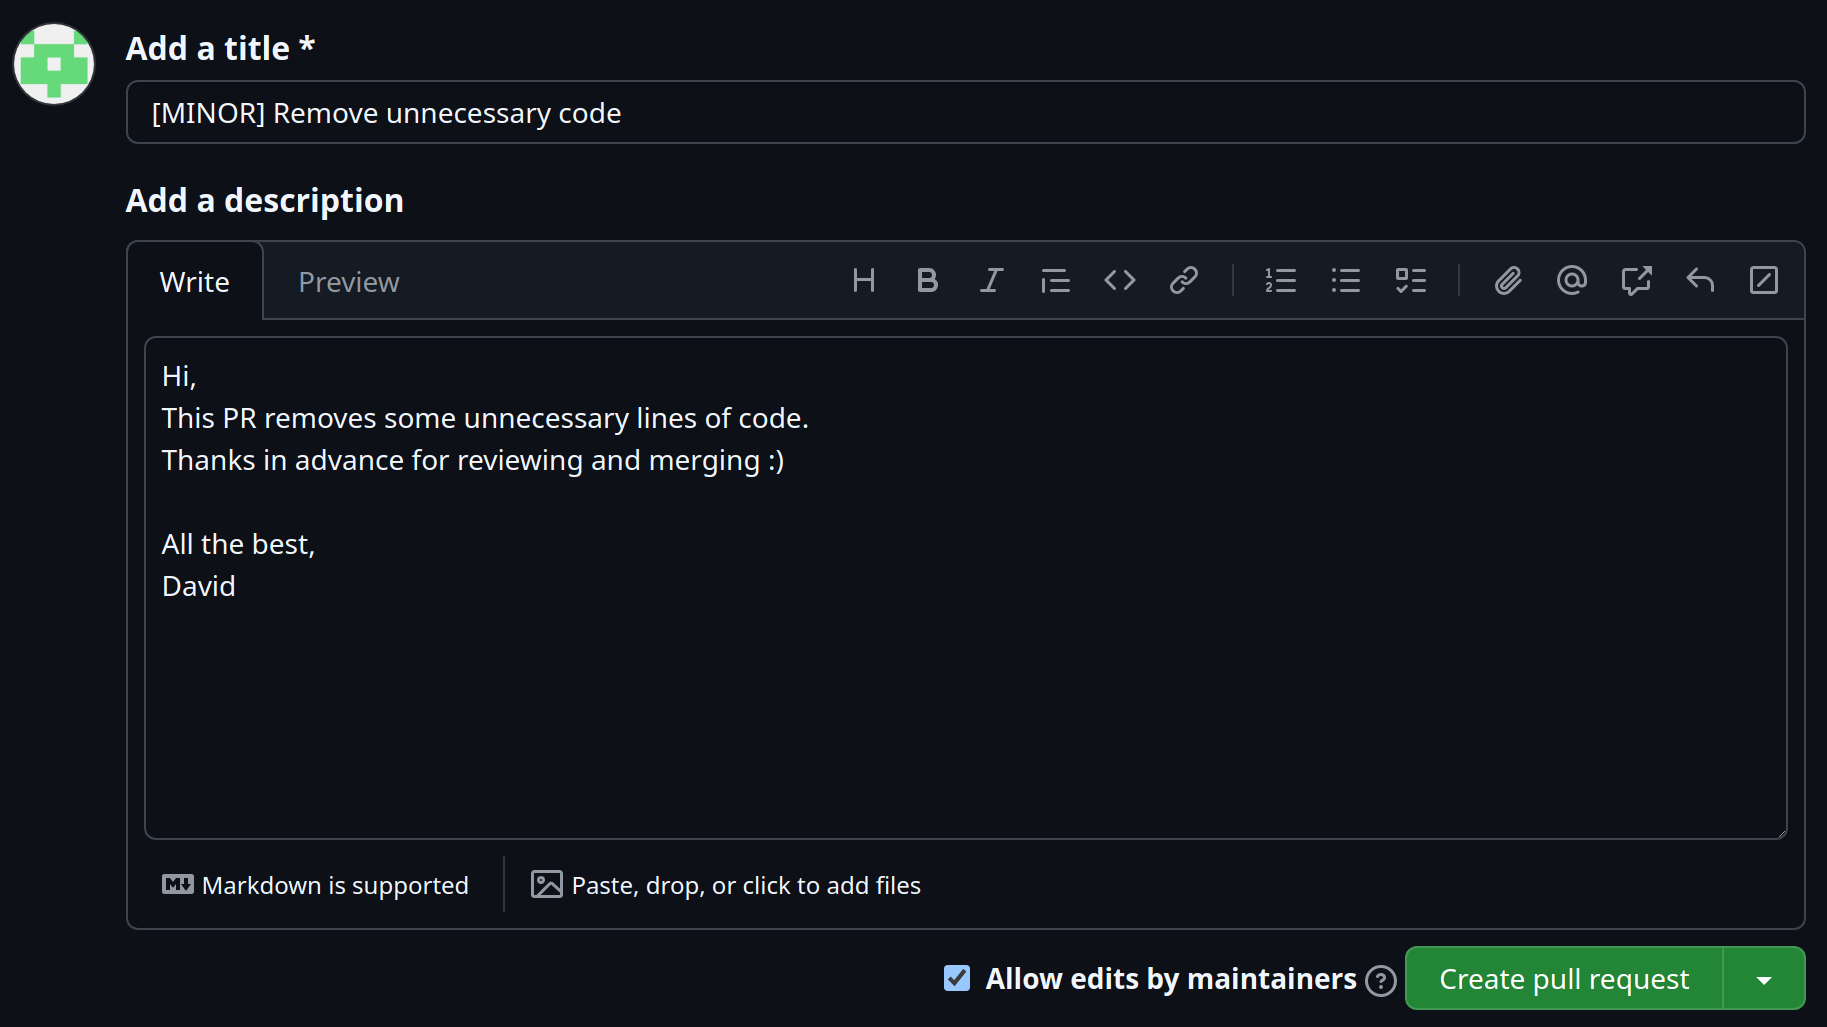Uncheck Allow edits by maintainers

[x=957, y=978]
